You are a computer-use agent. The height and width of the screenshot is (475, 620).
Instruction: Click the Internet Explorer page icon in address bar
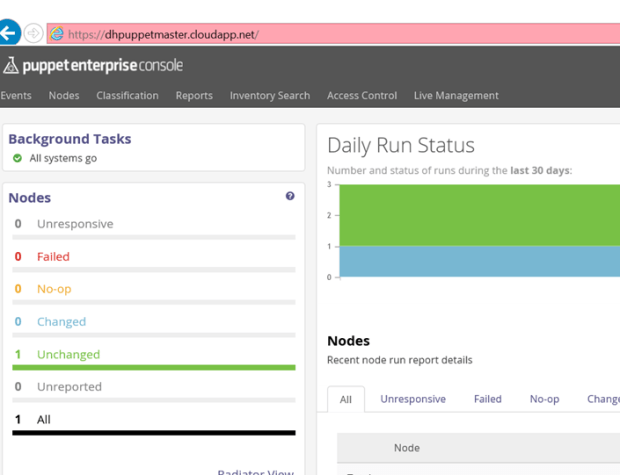[57, 34]
